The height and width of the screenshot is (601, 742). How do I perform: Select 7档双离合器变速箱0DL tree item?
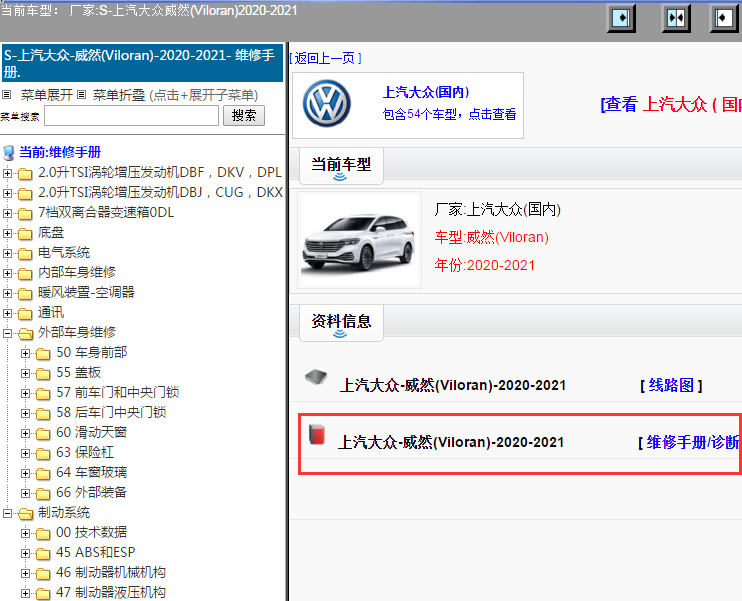106,212
